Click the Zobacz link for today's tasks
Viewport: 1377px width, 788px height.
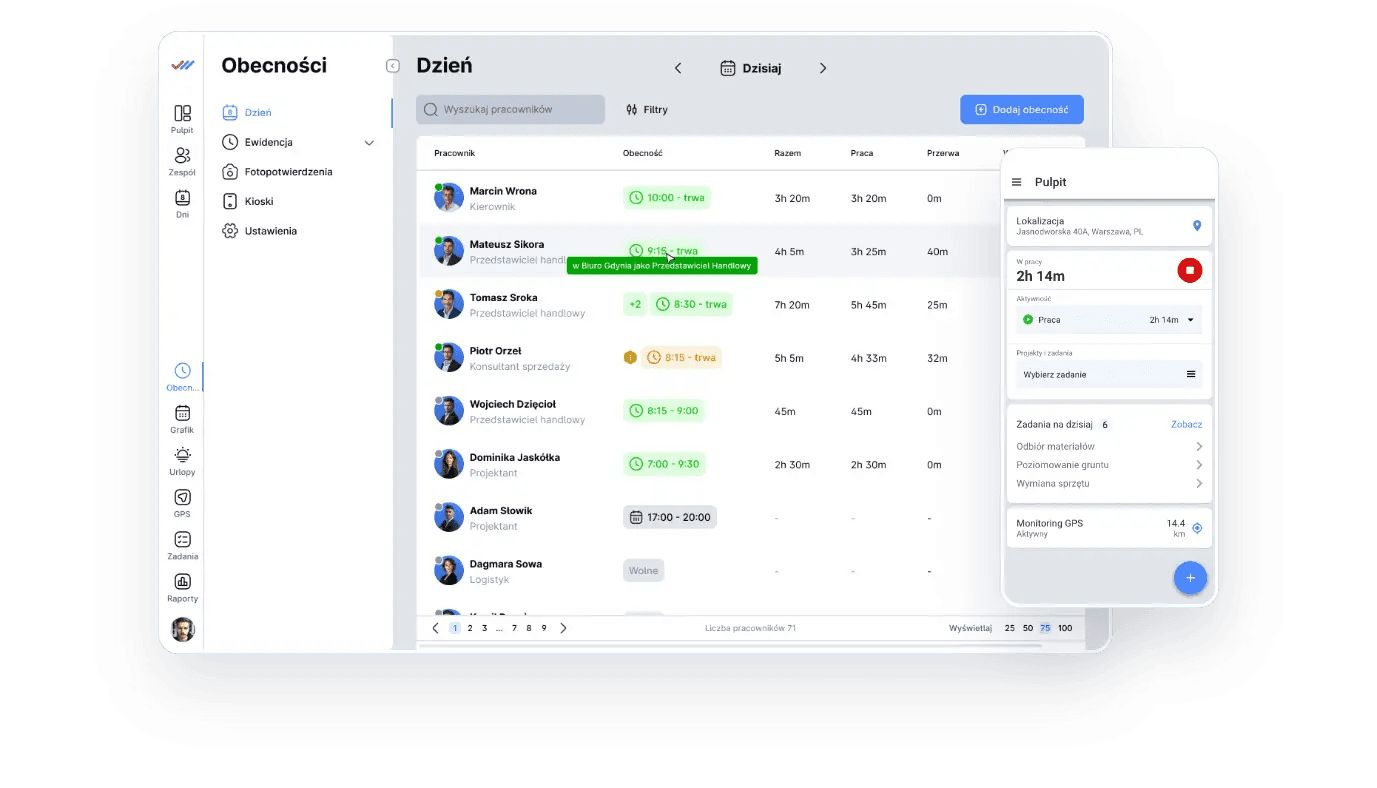pos(1186,424)
